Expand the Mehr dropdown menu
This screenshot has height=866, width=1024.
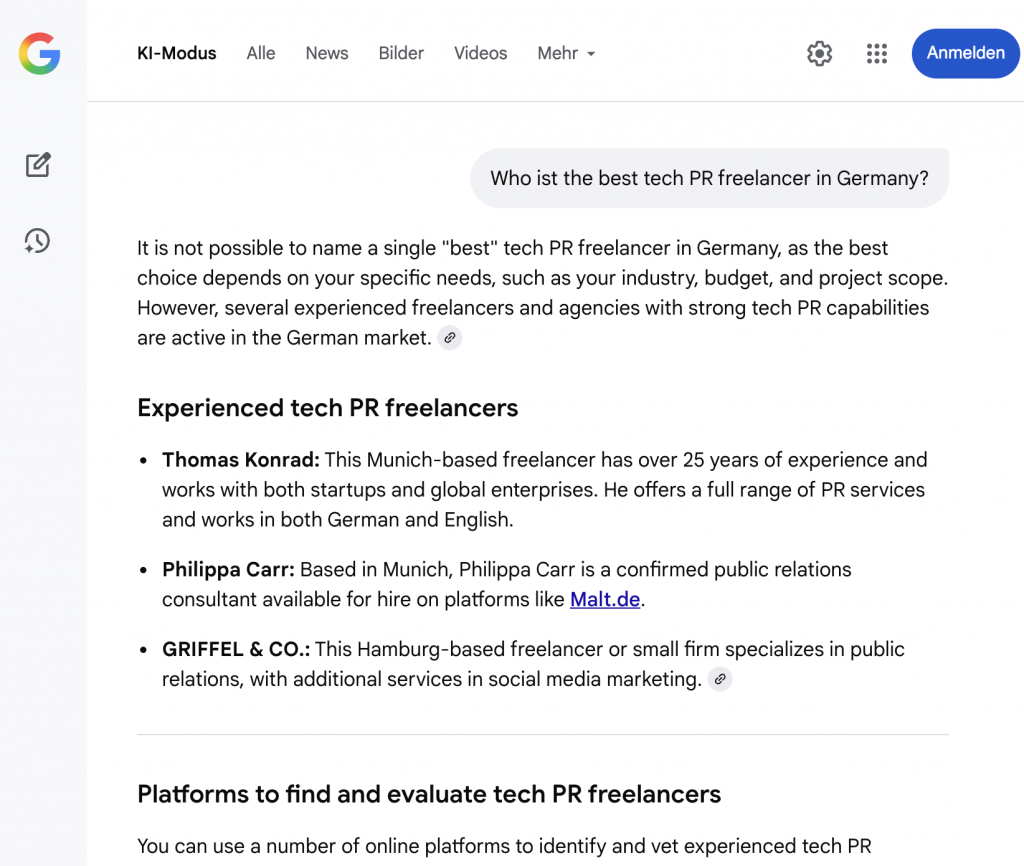(566, 54)
